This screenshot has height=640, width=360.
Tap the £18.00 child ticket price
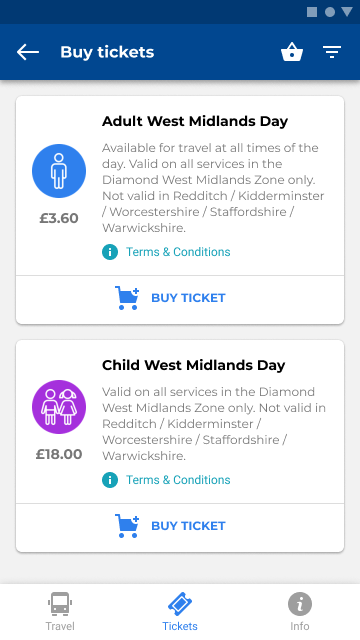(x=59, y=454)
